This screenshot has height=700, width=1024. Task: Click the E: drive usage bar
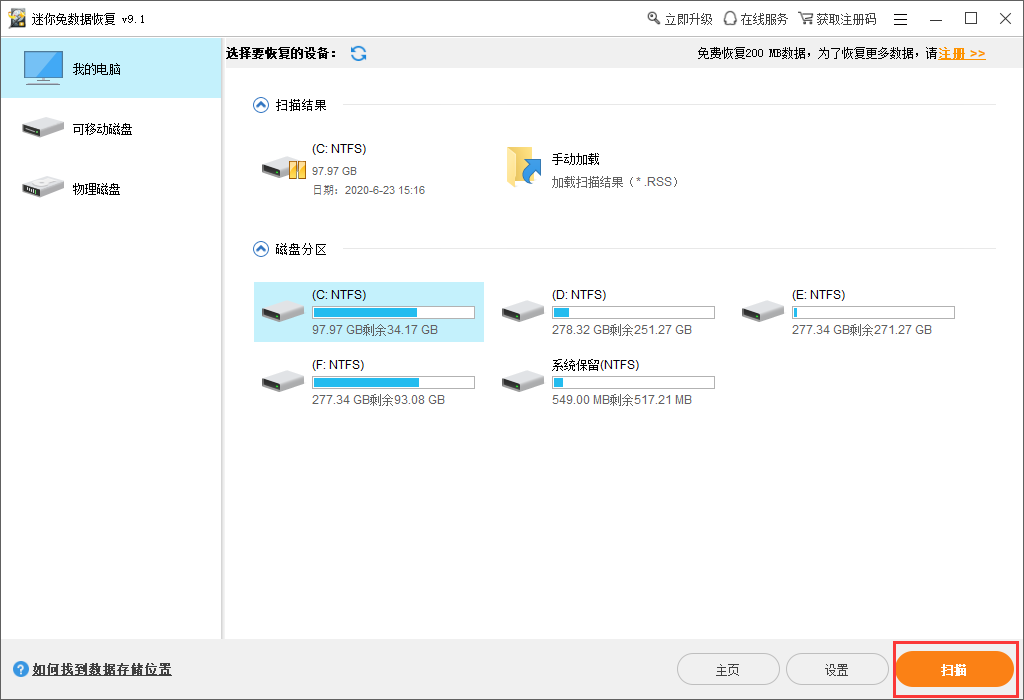tap(873, 313)
